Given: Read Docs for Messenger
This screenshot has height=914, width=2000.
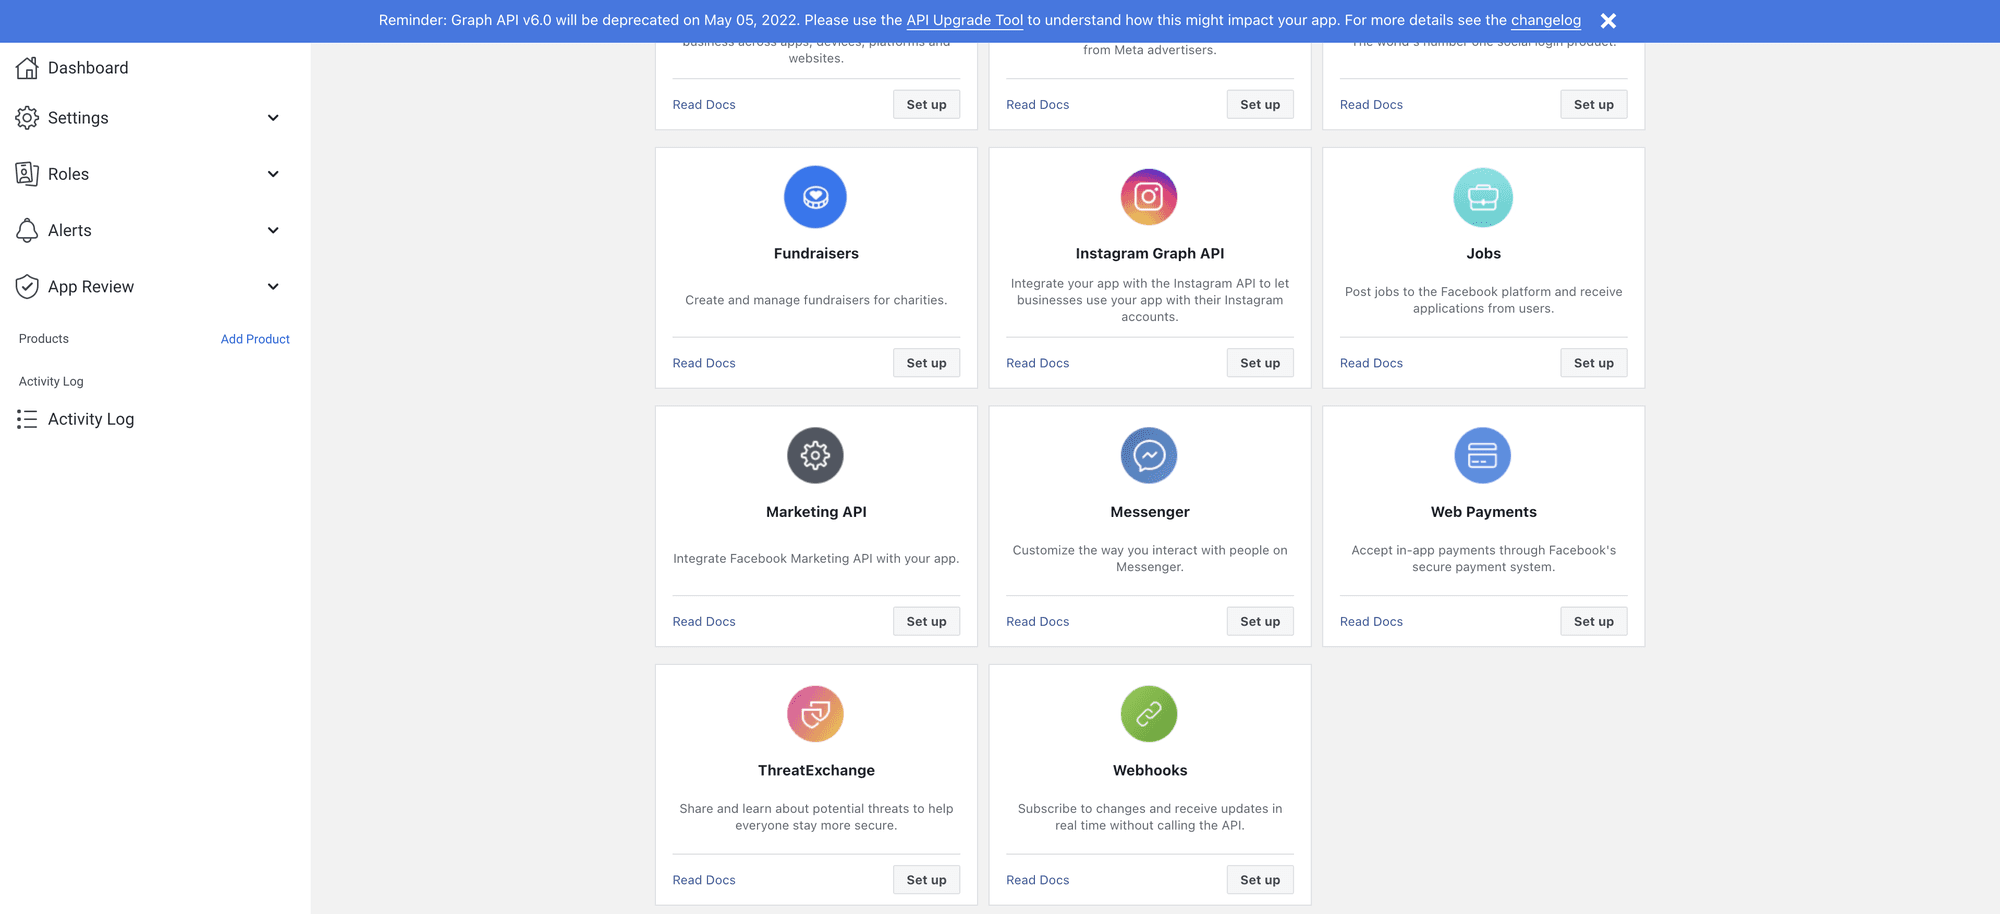Looking at the screenshot, I should tap(1037, 621).
